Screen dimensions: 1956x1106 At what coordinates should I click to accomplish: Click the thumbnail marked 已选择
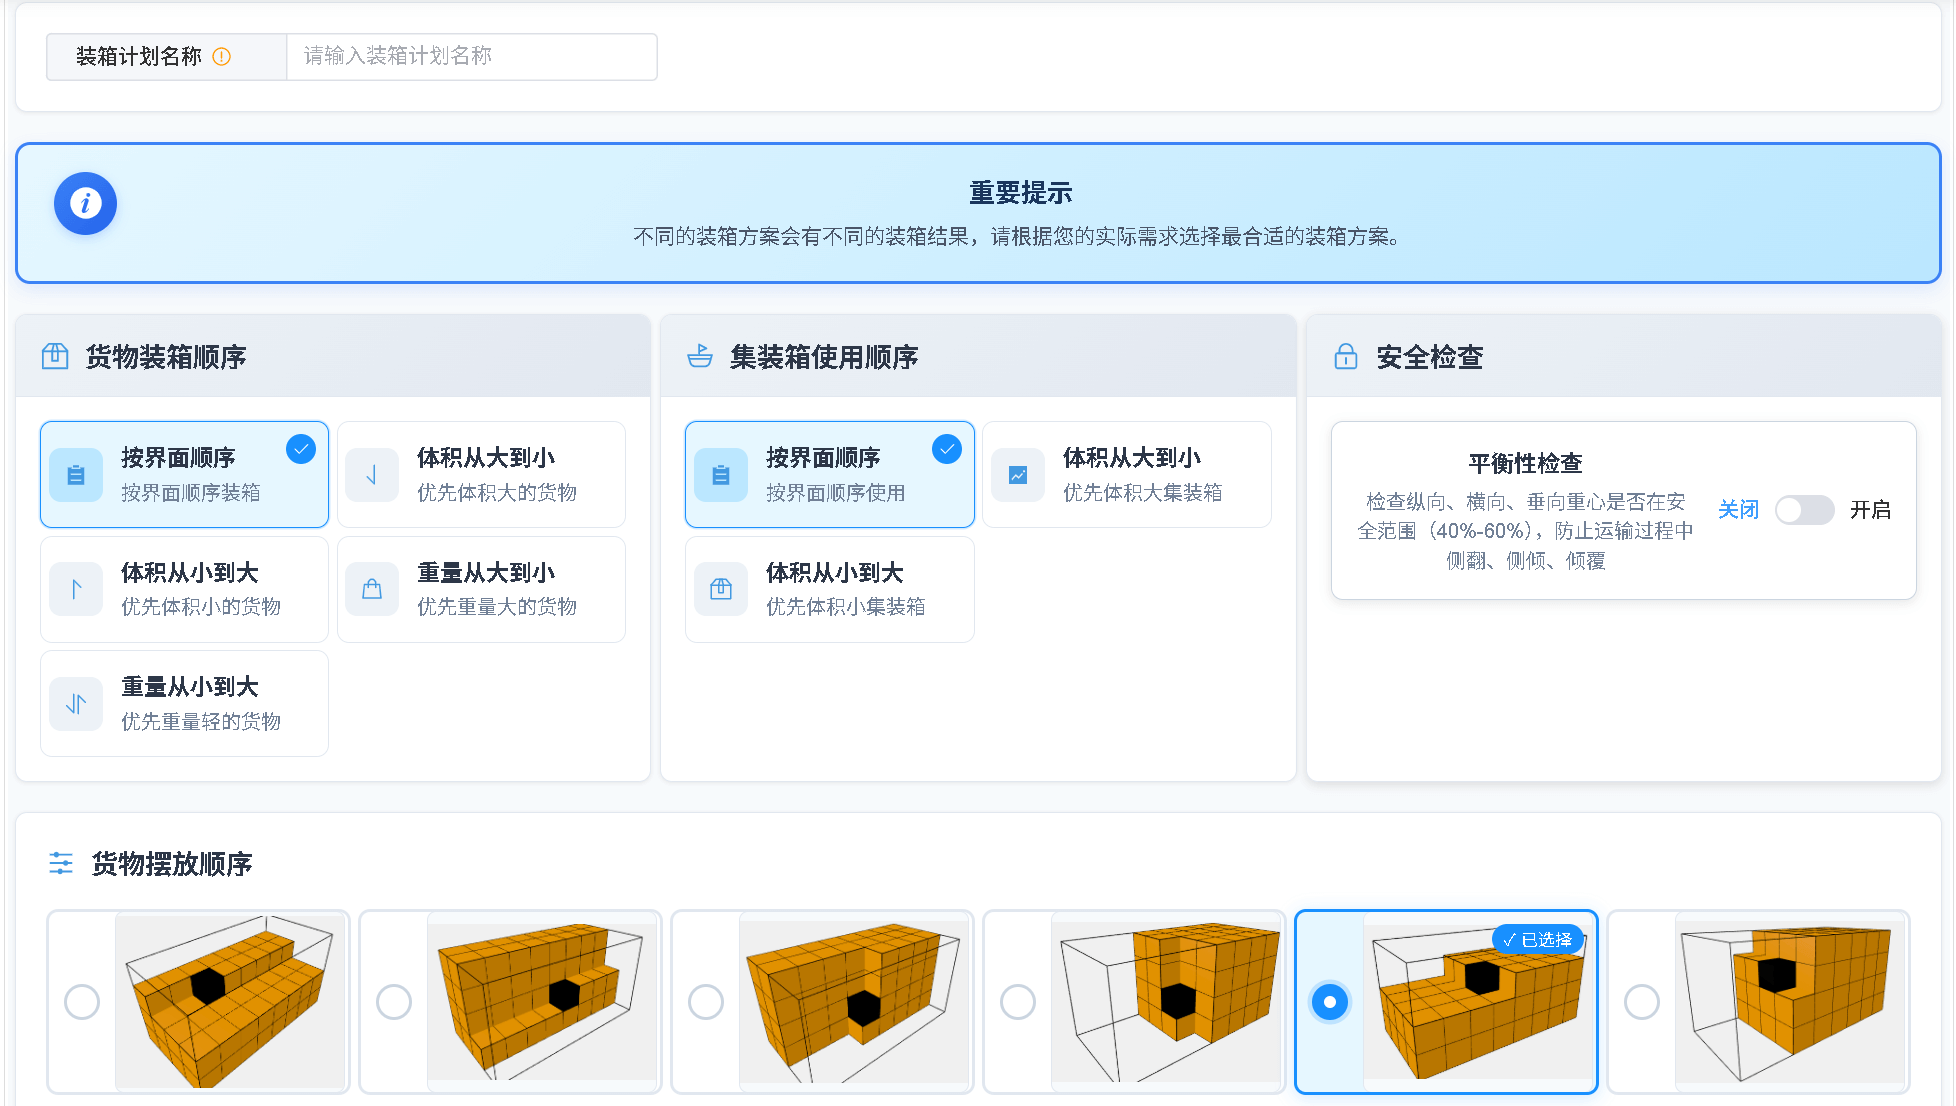click(x=1478, y=1001)
